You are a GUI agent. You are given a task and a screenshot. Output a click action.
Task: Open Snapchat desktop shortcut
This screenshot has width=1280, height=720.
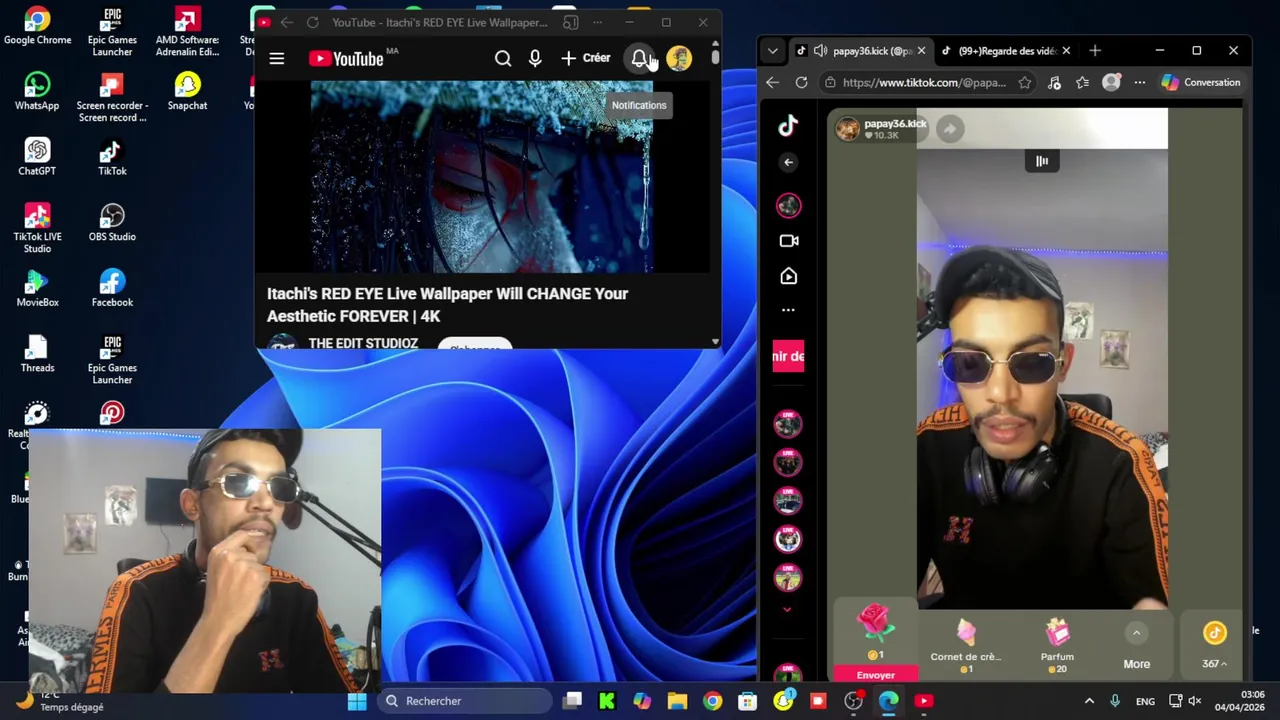(187, 92)
